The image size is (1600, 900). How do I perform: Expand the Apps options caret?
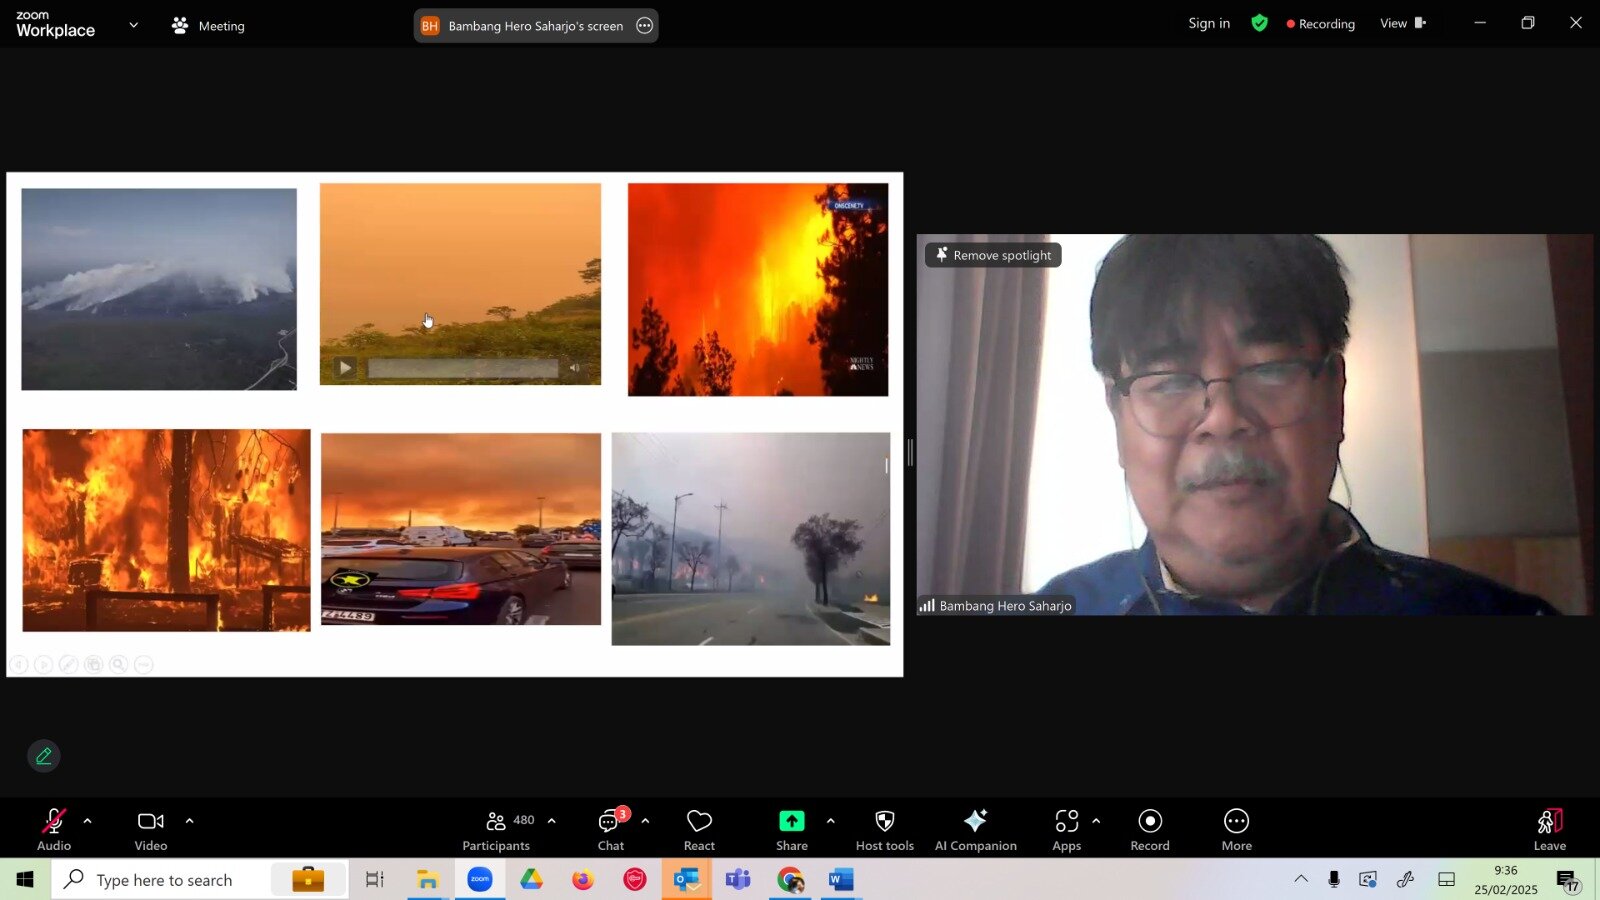pos(1096,821)
